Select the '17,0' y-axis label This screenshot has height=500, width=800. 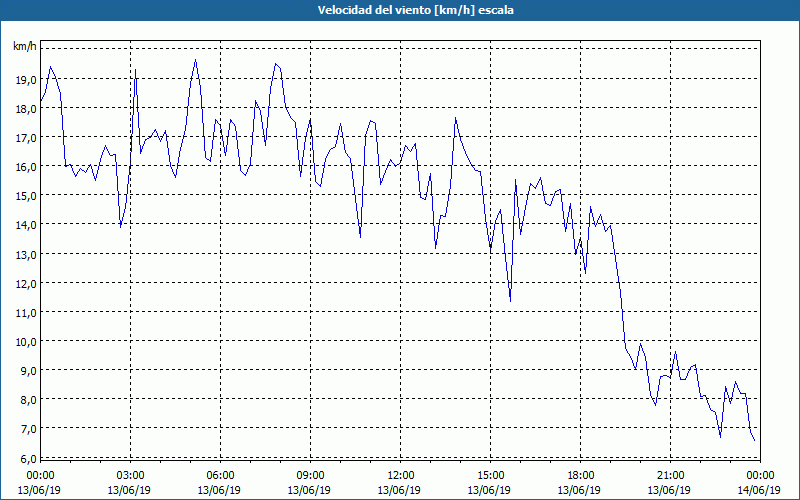pos(26,138)
